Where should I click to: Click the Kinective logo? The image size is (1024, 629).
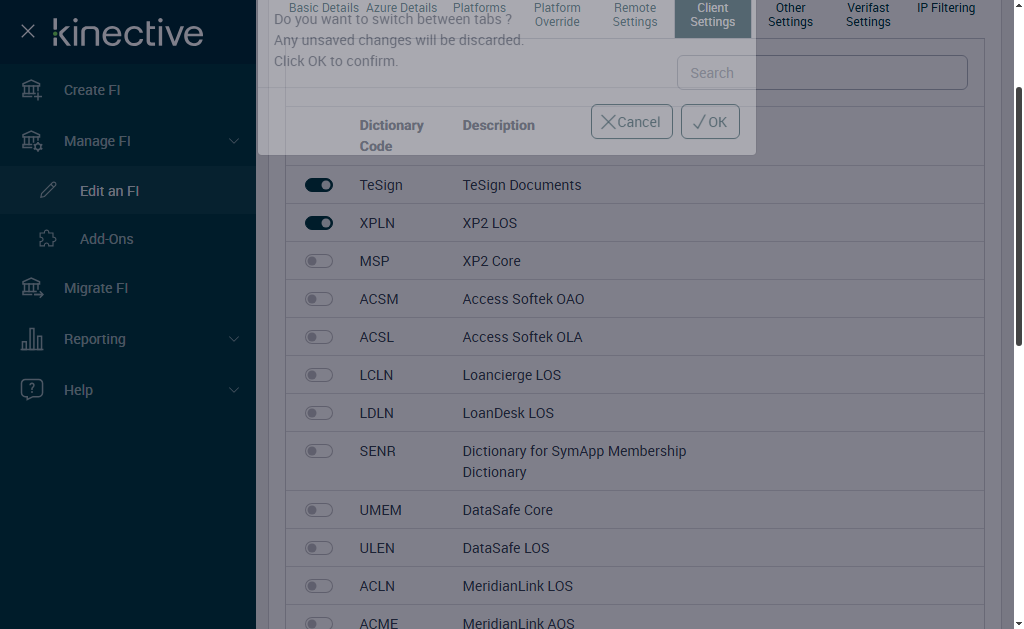pos(128,33)
